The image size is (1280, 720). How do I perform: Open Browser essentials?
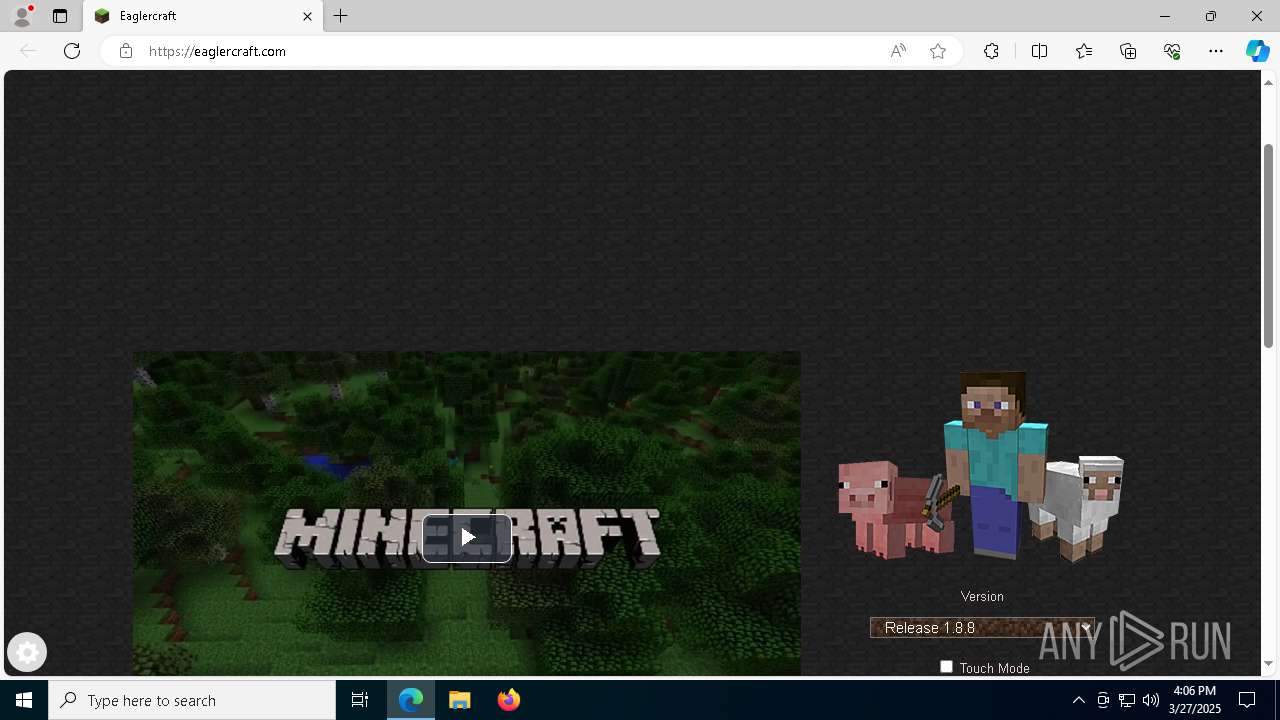(x=1172, y=51)
